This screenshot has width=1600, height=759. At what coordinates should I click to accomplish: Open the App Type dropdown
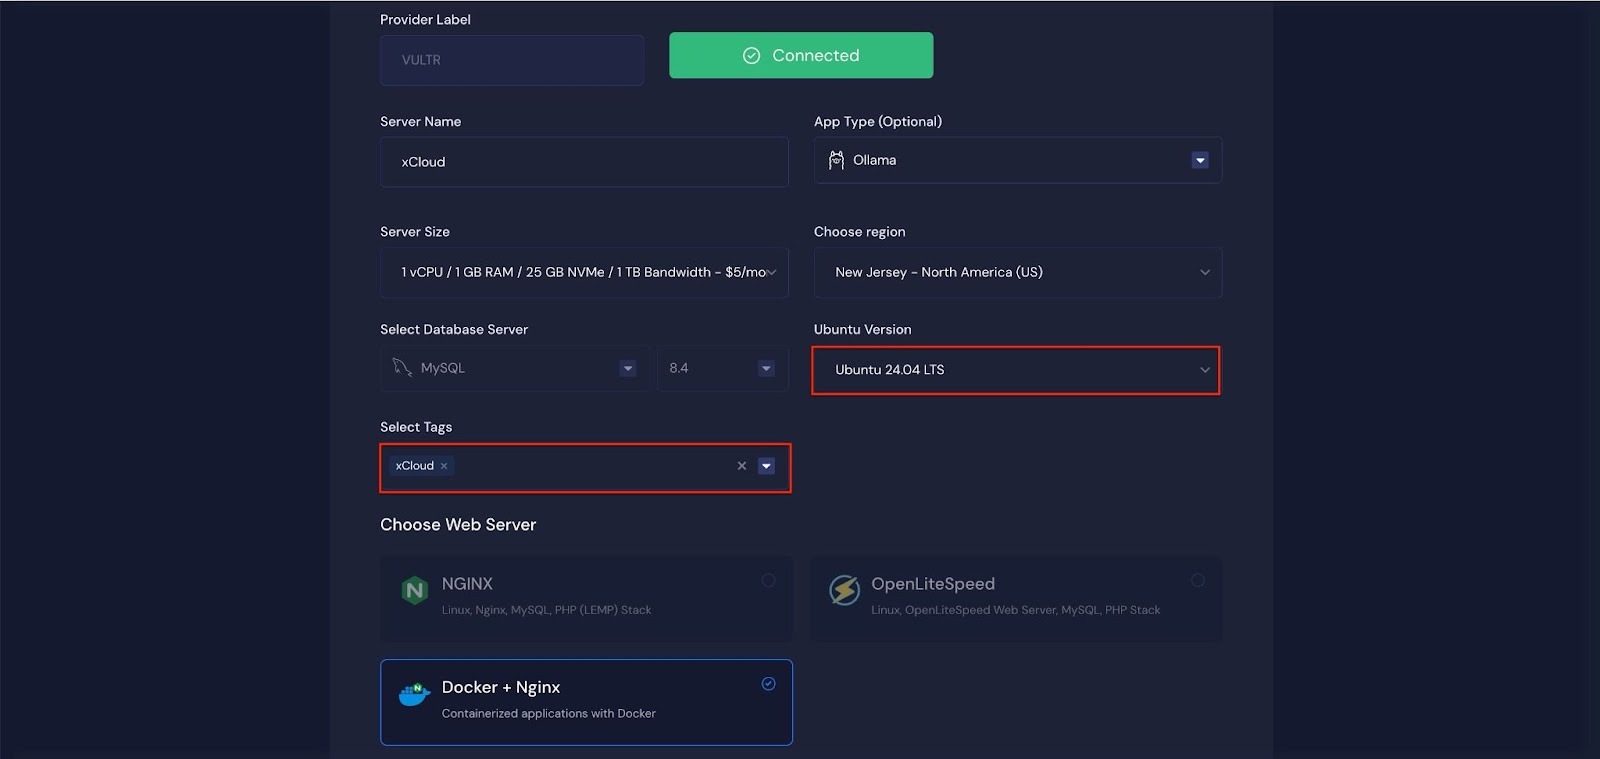pyautogui.click(x=1200, y=161)
